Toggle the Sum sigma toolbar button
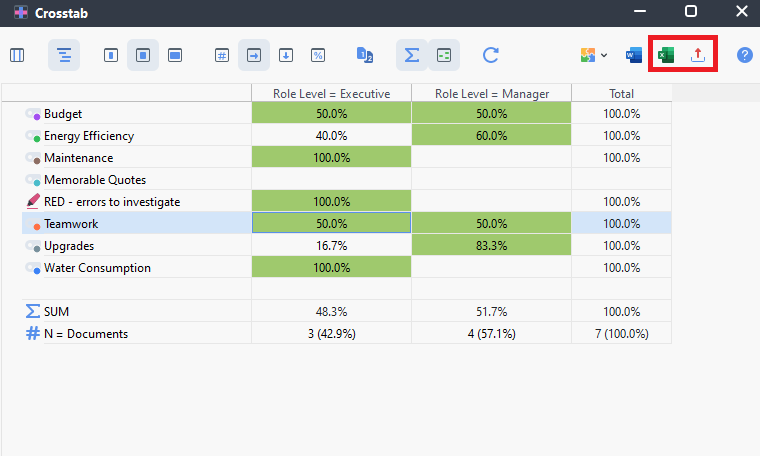Screen dimensions: 760x456 click(x=412, y=55)
